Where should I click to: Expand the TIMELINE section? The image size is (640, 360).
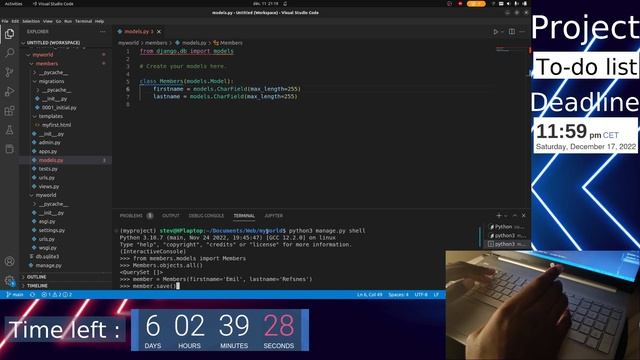click(x=65, y=286)
